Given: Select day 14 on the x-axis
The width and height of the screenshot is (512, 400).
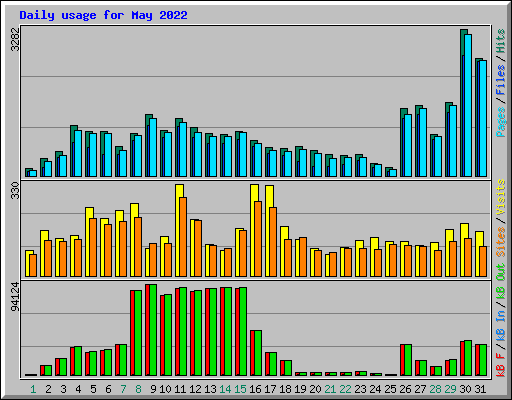Looking at the screenshot, I should pyautogui.click(x=225, y=389).
